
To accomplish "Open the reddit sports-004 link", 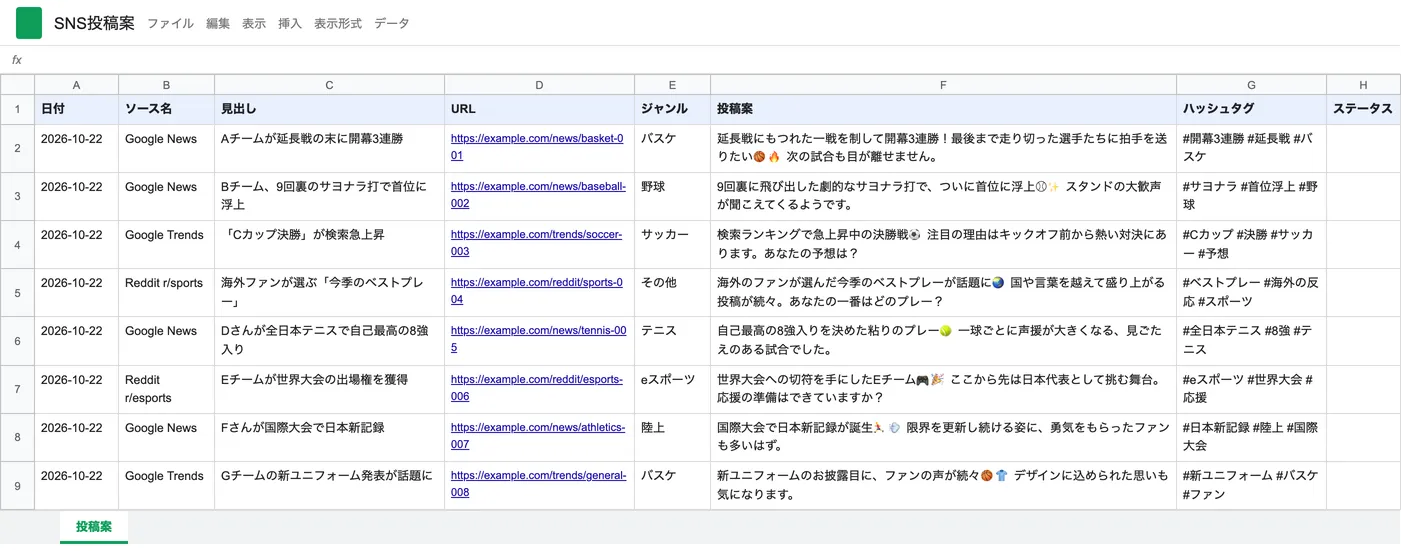I will coord(537,292).
